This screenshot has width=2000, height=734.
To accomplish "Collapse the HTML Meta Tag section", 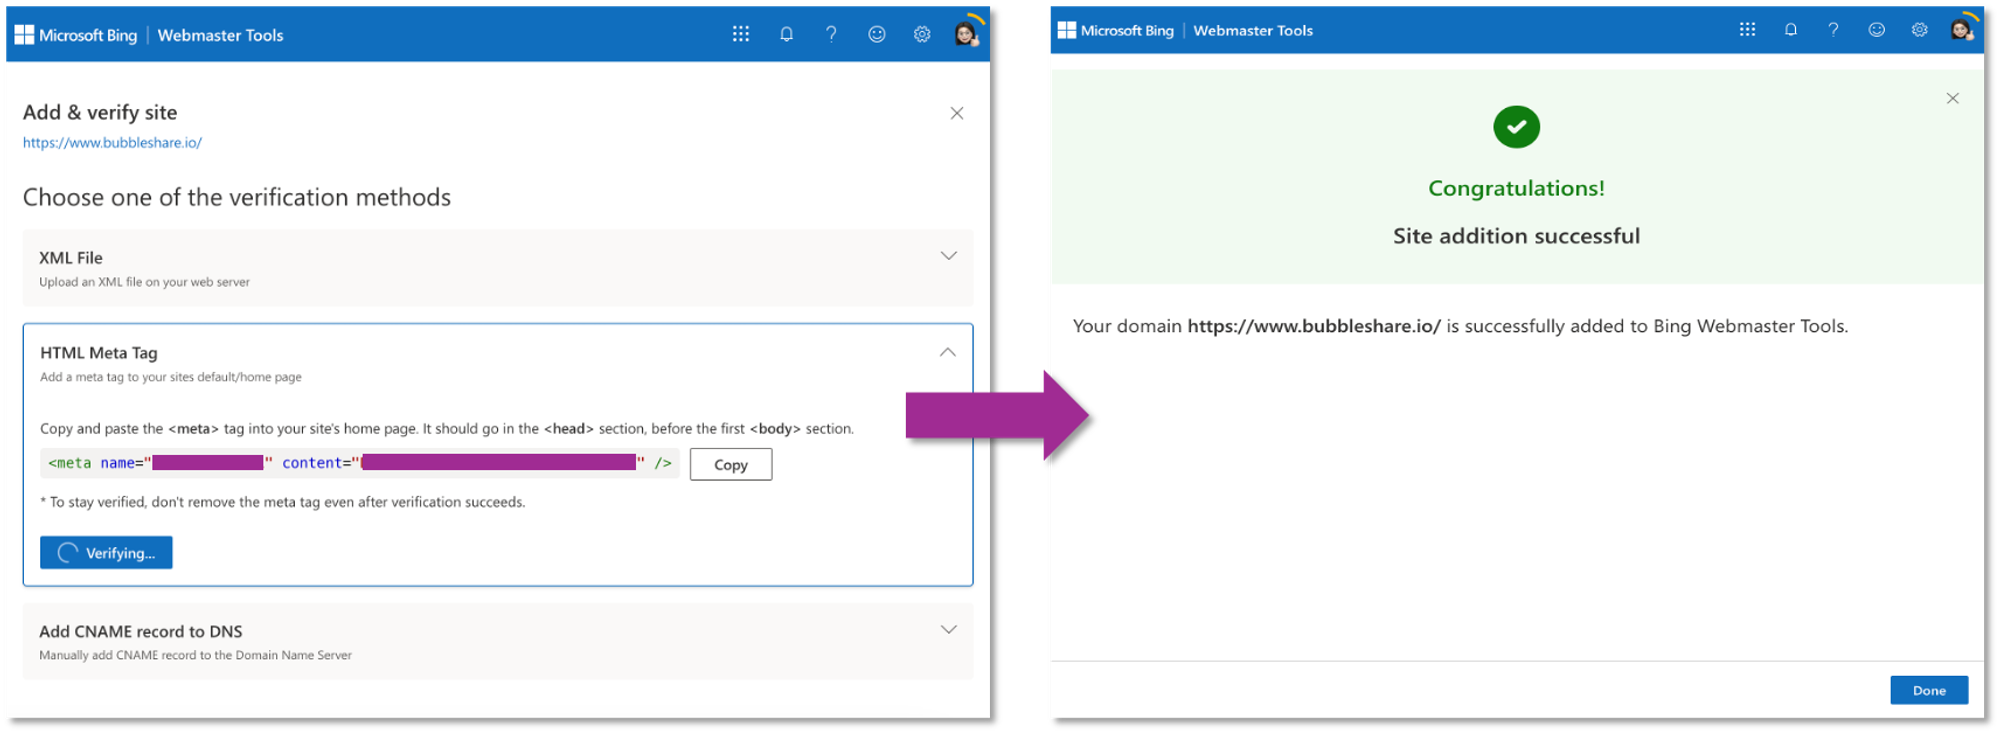I will 947,352.
